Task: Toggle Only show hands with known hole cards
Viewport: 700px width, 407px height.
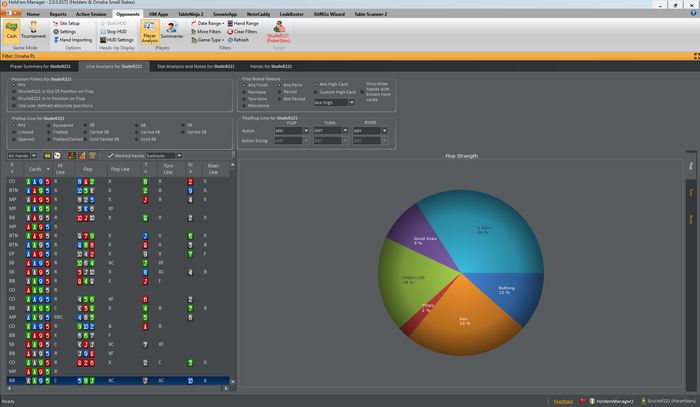Action: tap(362, 92)
